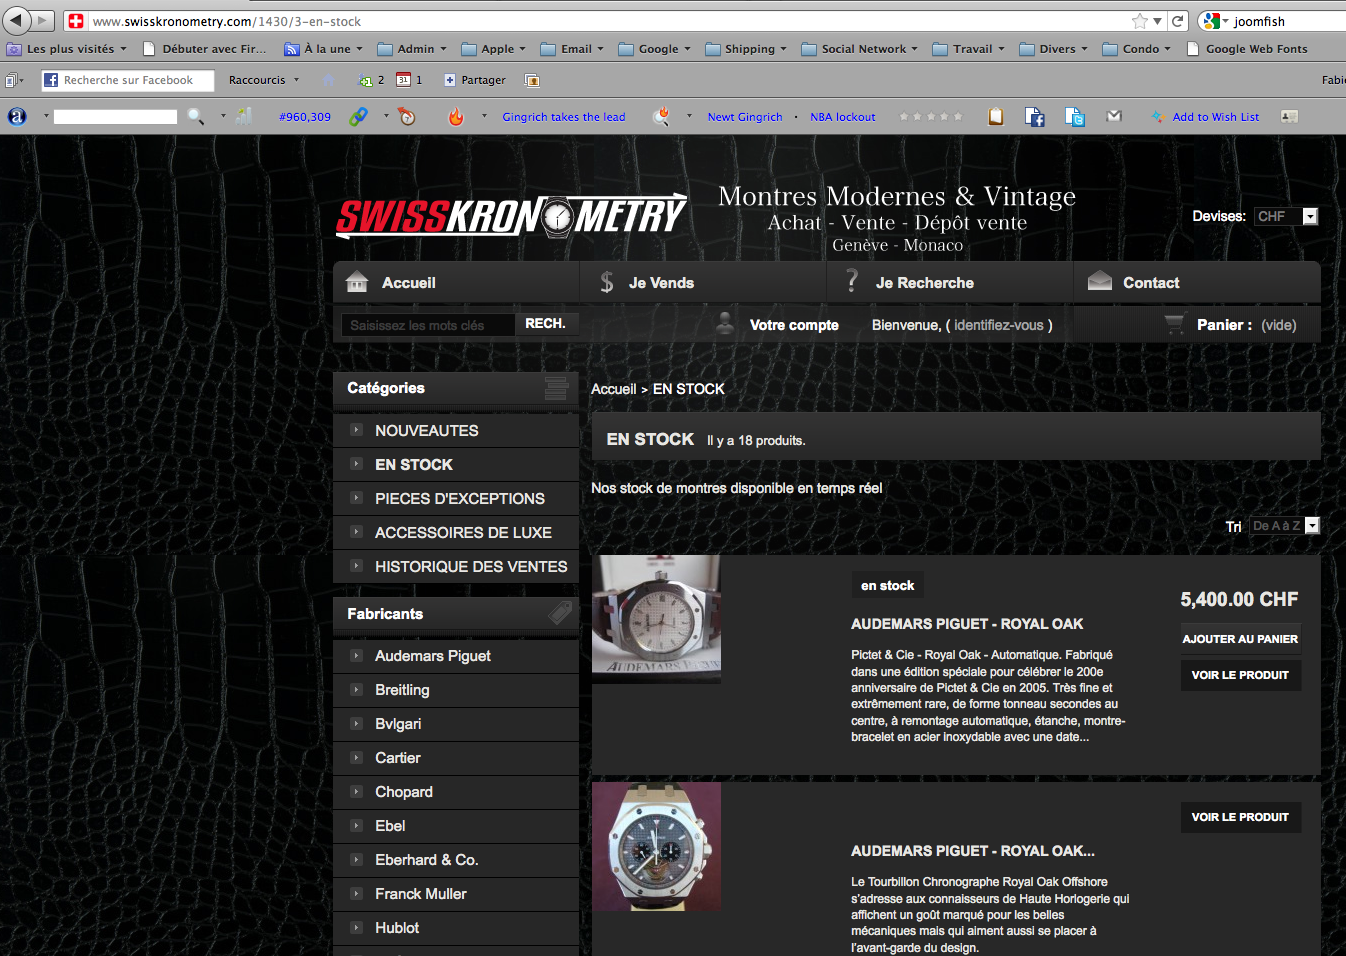Open the first Royal Oak watch thumbnail
Image resolution: width=1346 pixels, height=956 pixels.
(x=656, y=619)
